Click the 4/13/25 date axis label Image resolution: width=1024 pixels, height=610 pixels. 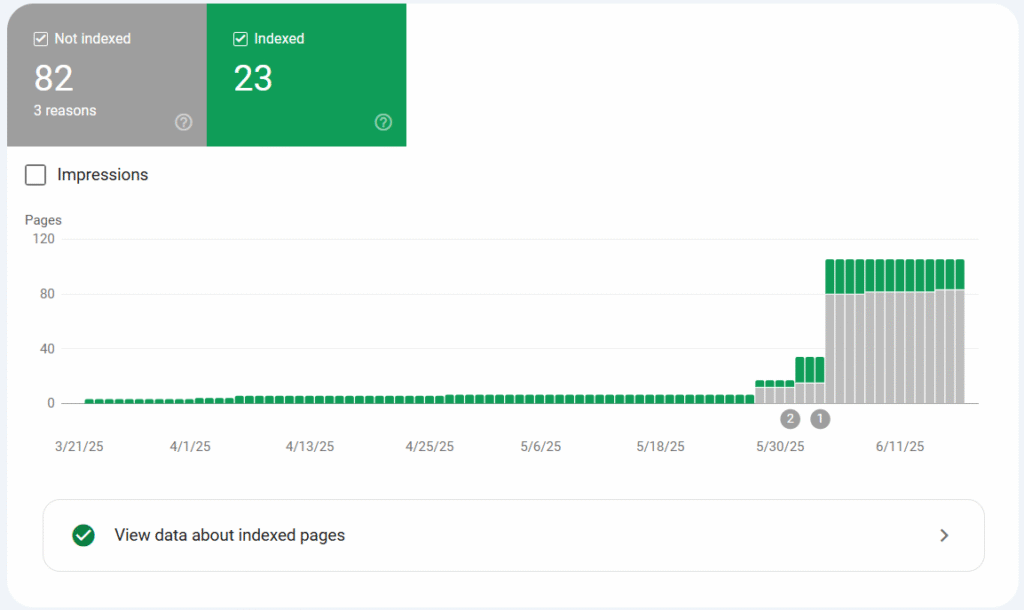coord(310,447)
